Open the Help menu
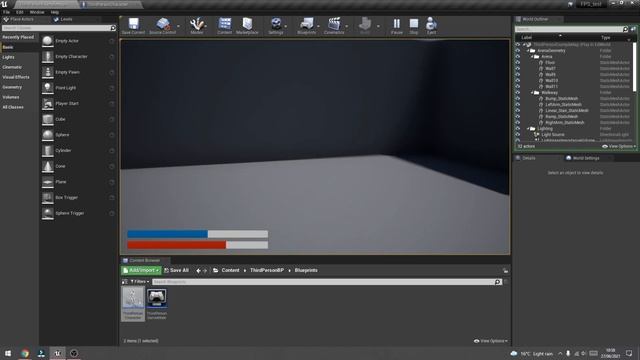The height and width of the screenshot is (360, 640). [54, 12]
